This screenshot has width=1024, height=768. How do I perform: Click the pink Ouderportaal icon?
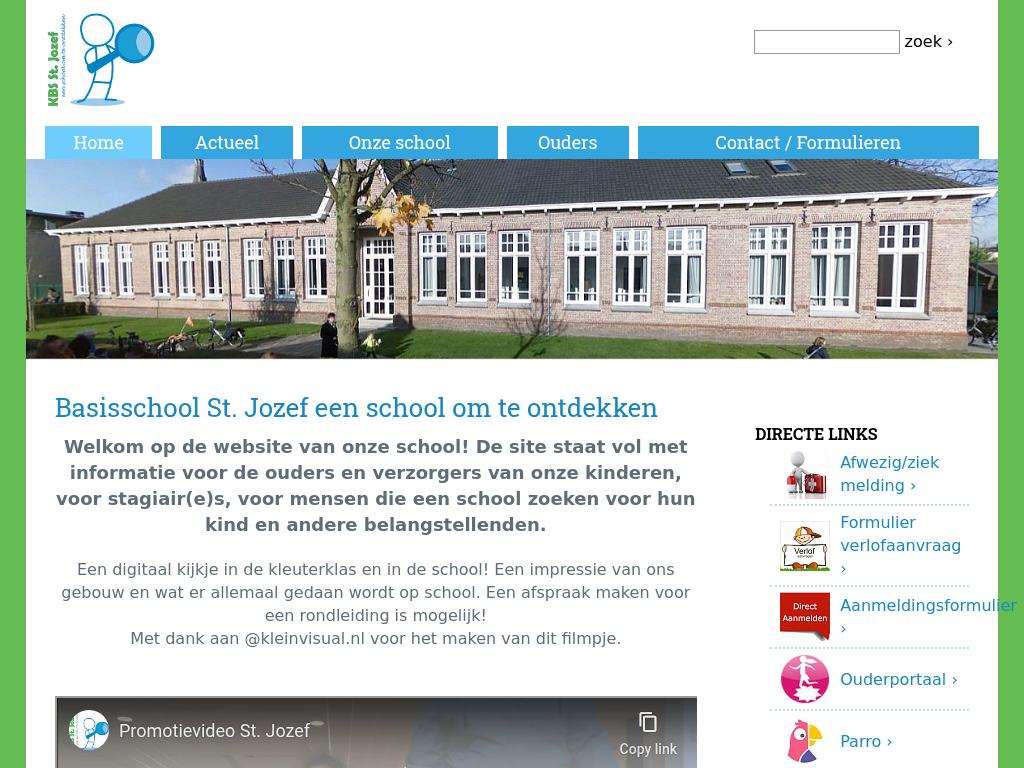pos(805,679)
